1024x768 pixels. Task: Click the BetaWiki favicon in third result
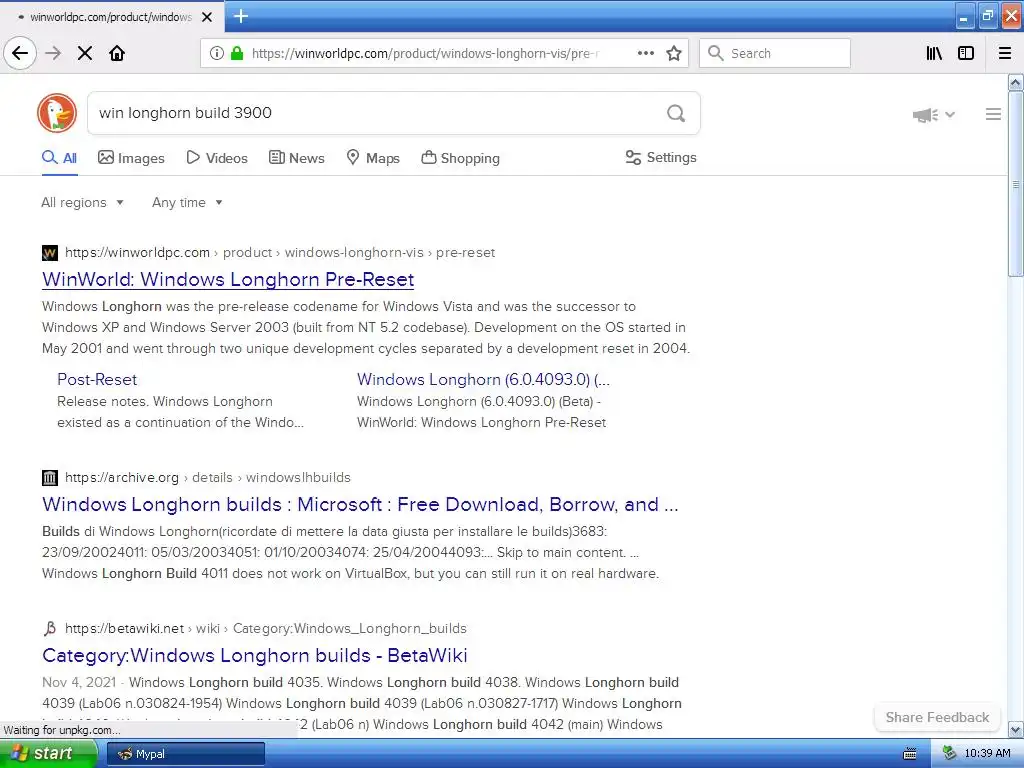point(50,628)
